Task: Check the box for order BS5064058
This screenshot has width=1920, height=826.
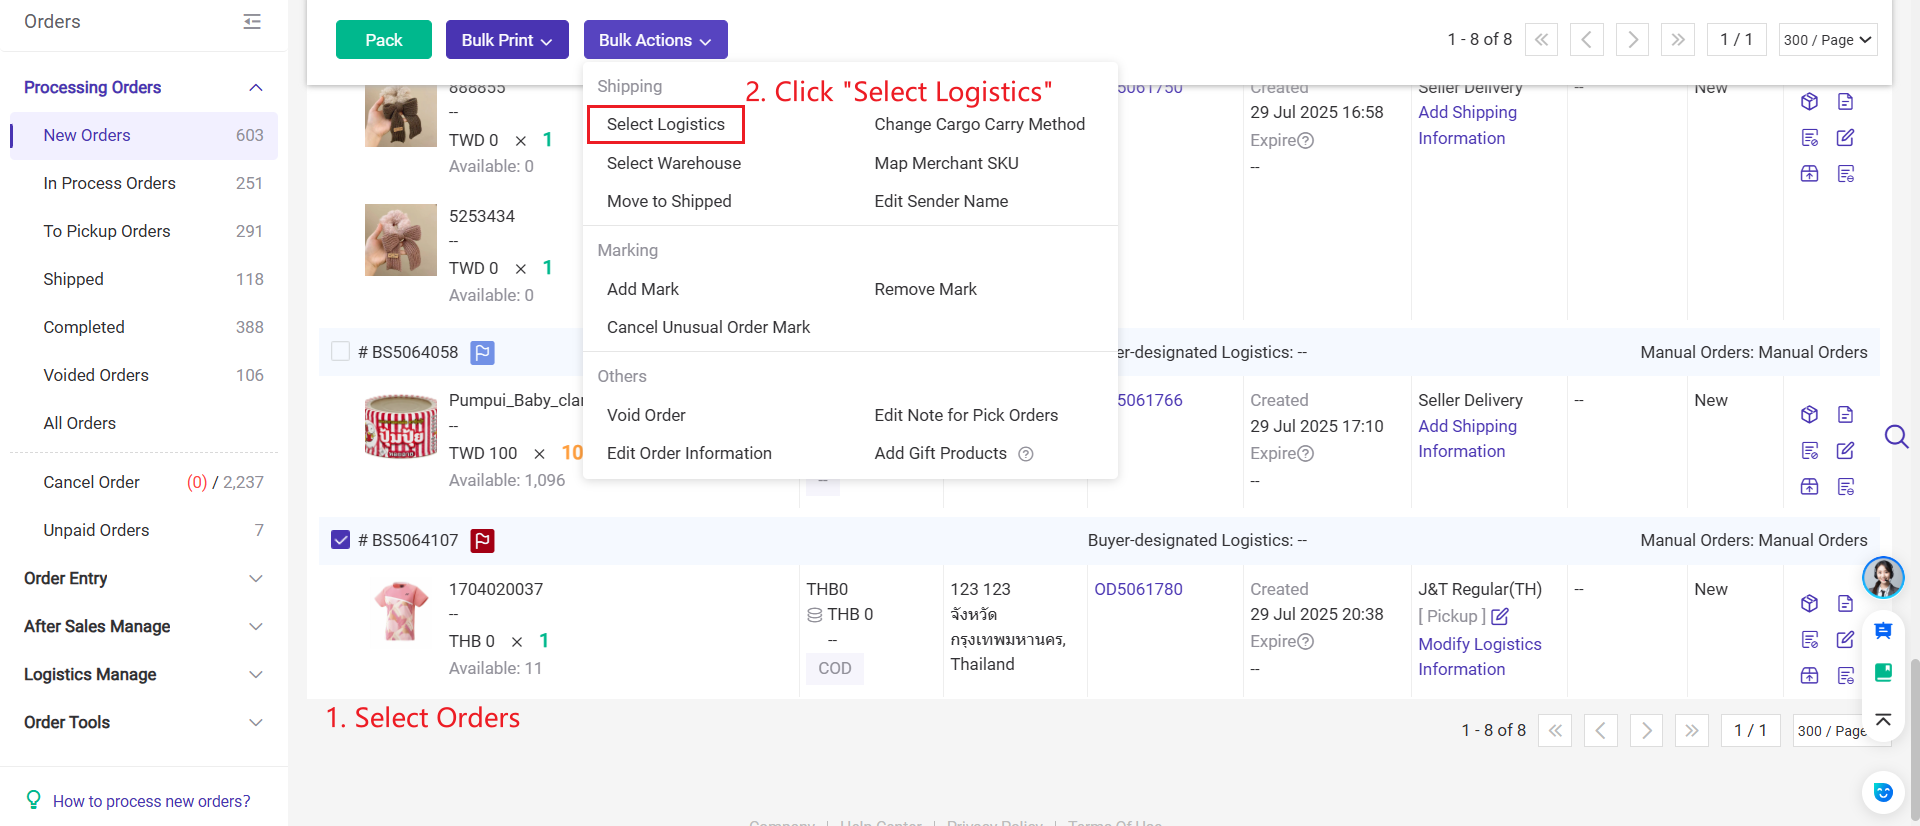Action: click(340, 351)
